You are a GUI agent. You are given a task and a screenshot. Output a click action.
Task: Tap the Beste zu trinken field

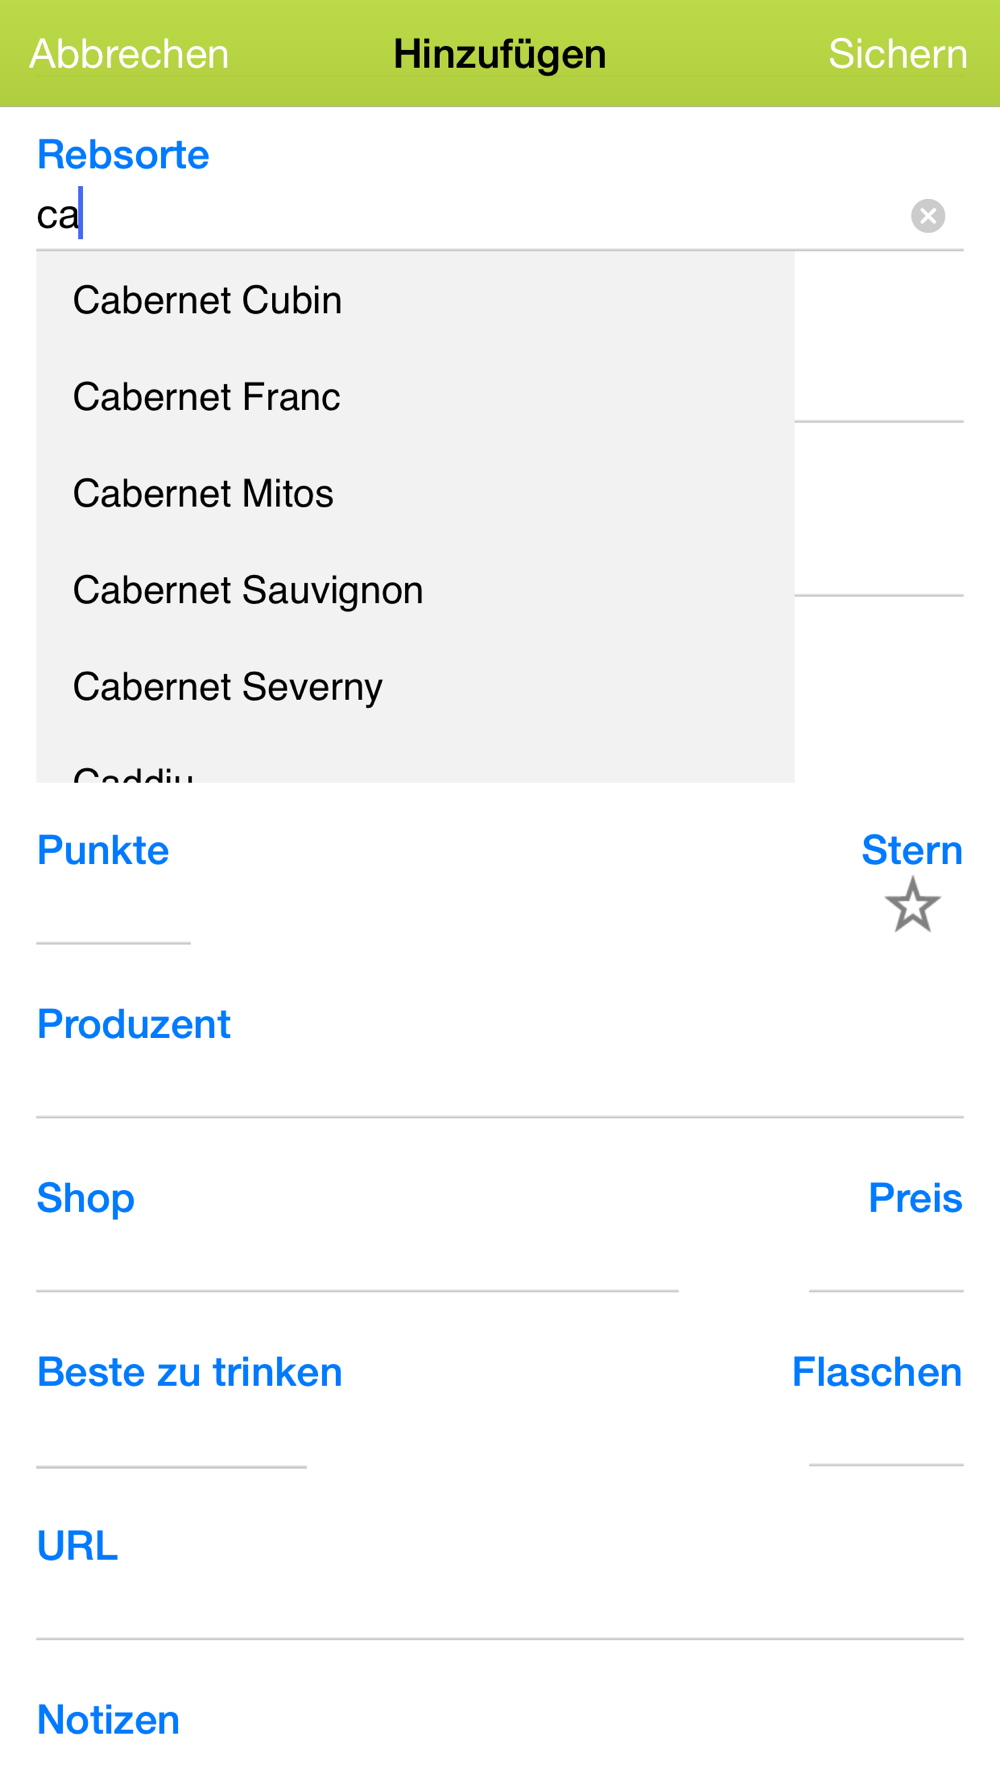click(171, 1433)
